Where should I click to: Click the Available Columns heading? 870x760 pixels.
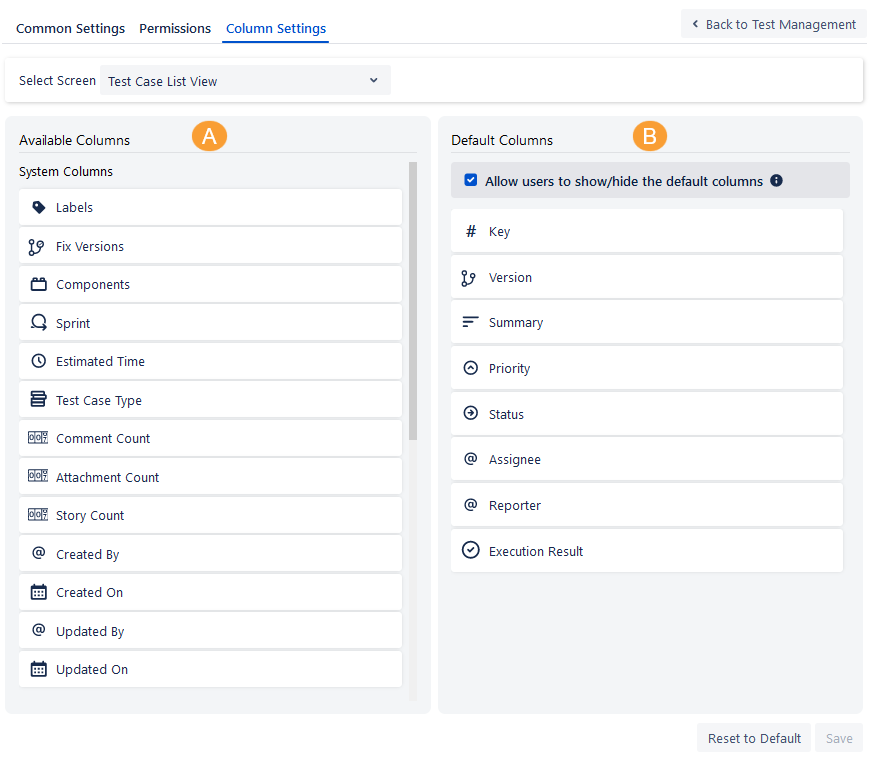coord(74,140)
